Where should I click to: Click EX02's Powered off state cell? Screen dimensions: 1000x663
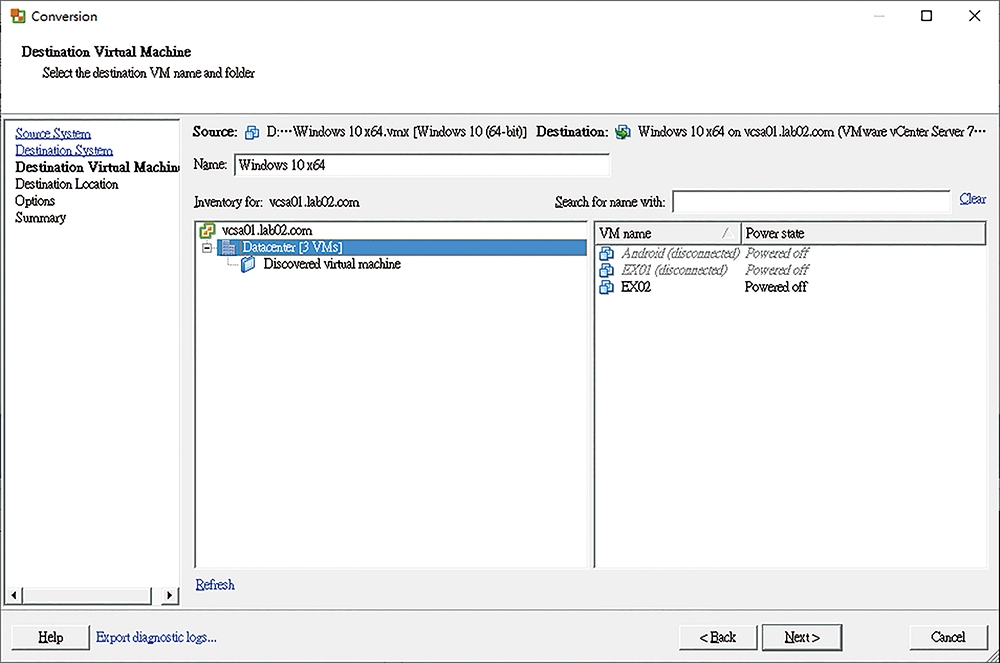click(x=776, y=288)
